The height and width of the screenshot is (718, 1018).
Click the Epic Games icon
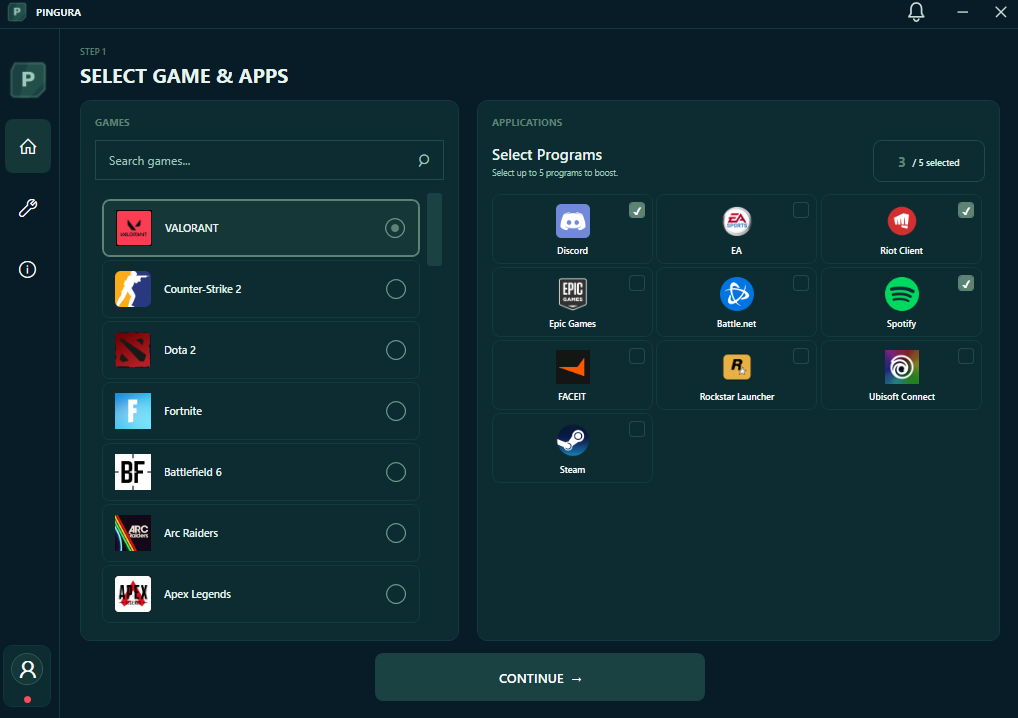[573, 293]
